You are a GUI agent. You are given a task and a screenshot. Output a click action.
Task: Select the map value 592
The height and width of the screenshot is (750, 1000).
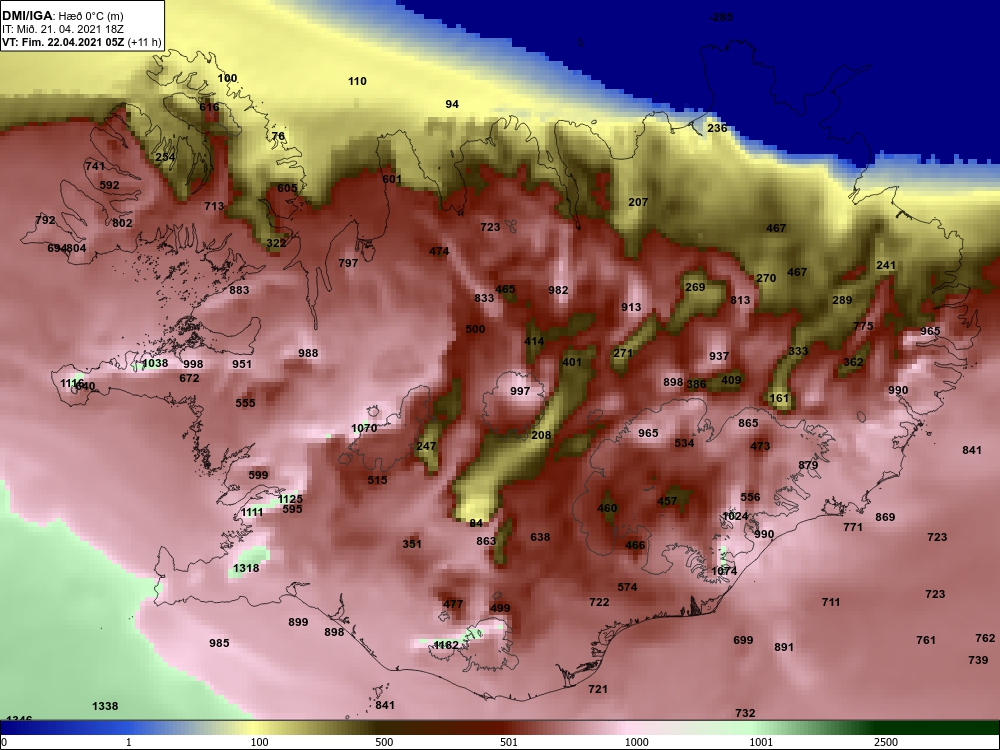click(109, 186)
